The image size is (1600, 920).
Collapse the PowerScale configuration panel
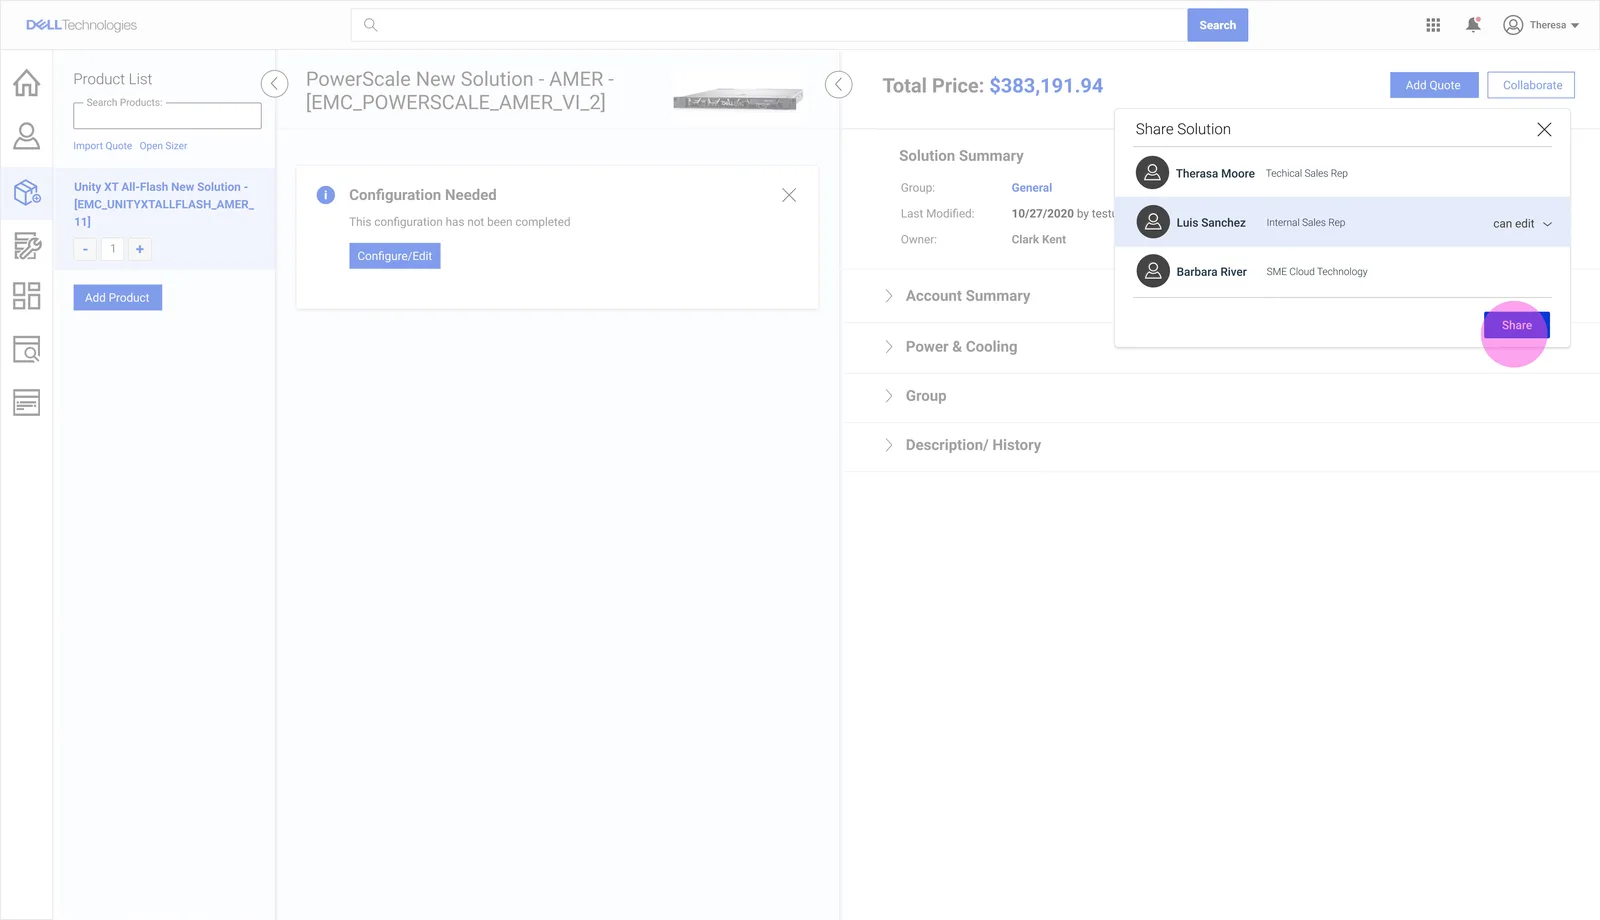839,85
